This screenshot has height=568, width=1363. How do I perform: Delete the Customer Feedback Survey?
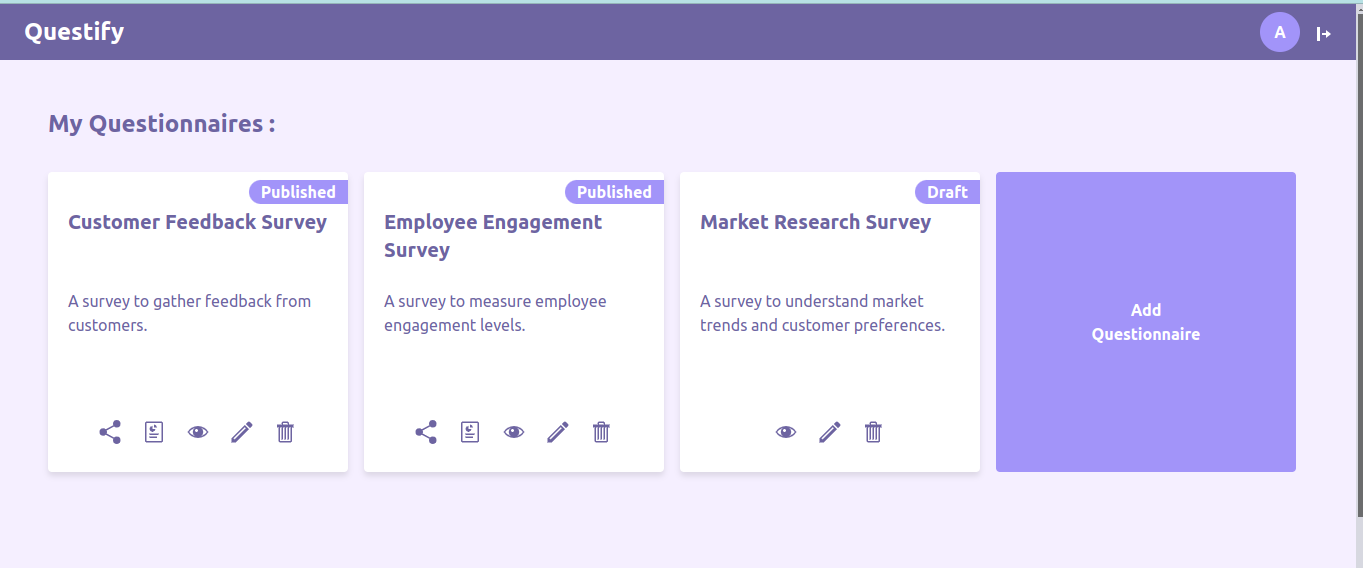[x=285, y=432]
